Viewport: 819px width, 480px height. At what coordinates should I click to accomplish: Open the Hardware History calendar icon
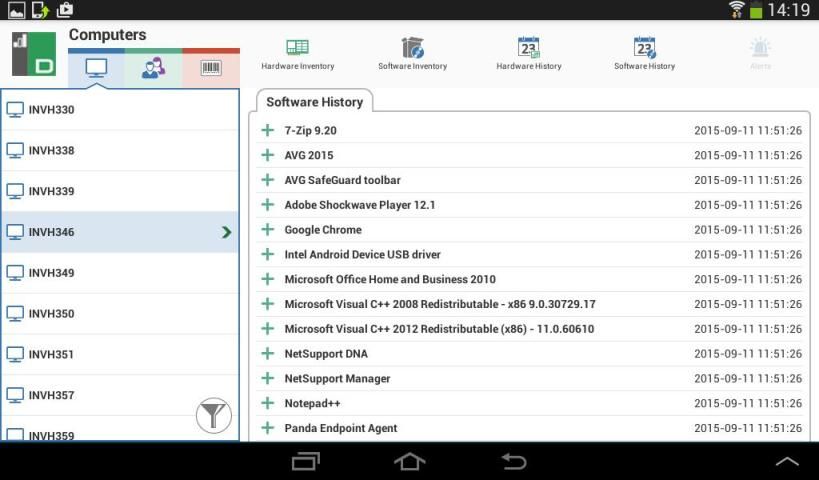tap(528, 48)
